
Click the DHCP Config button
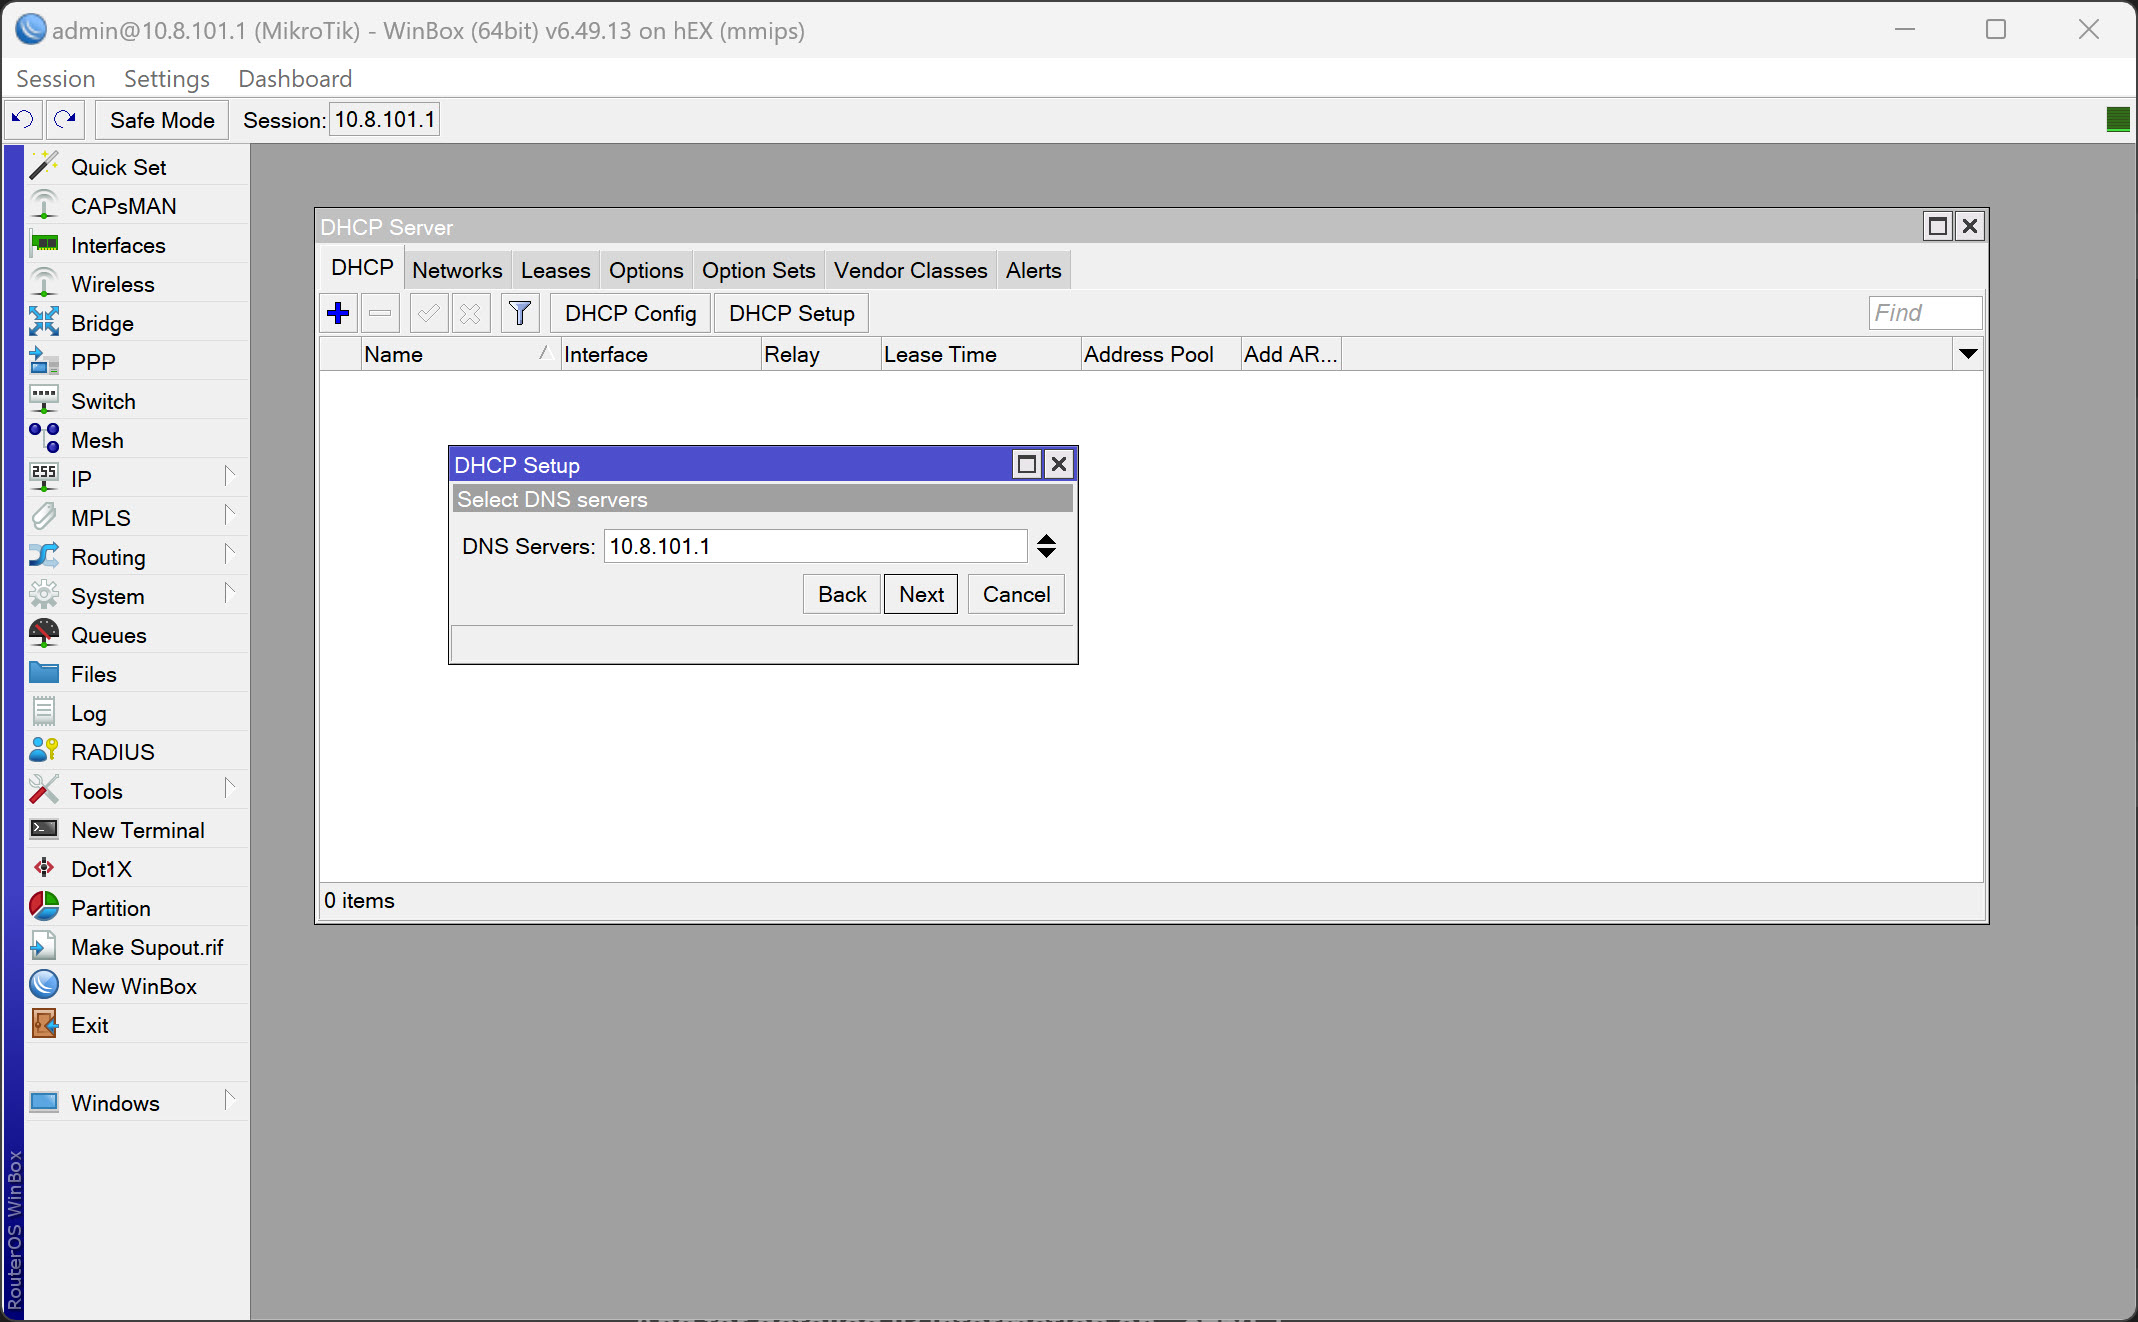(629, 312)
